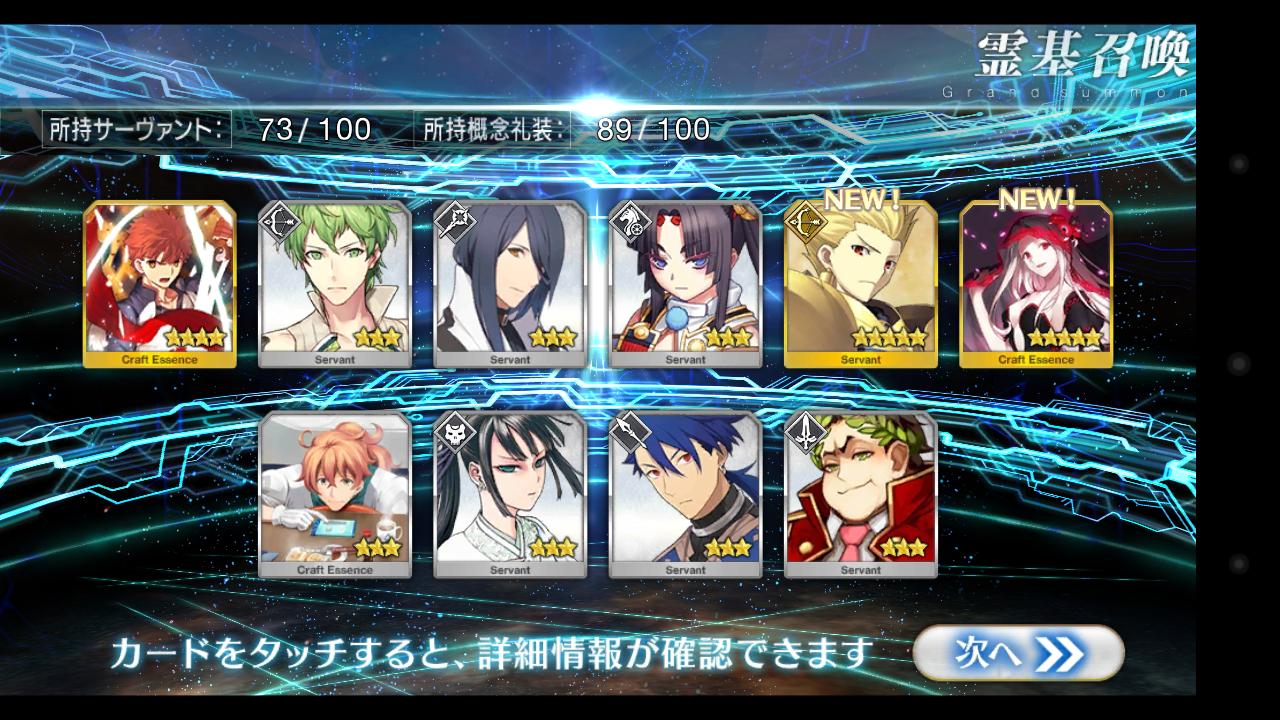Click the Rider class horse icon

[x=629, y=221]
